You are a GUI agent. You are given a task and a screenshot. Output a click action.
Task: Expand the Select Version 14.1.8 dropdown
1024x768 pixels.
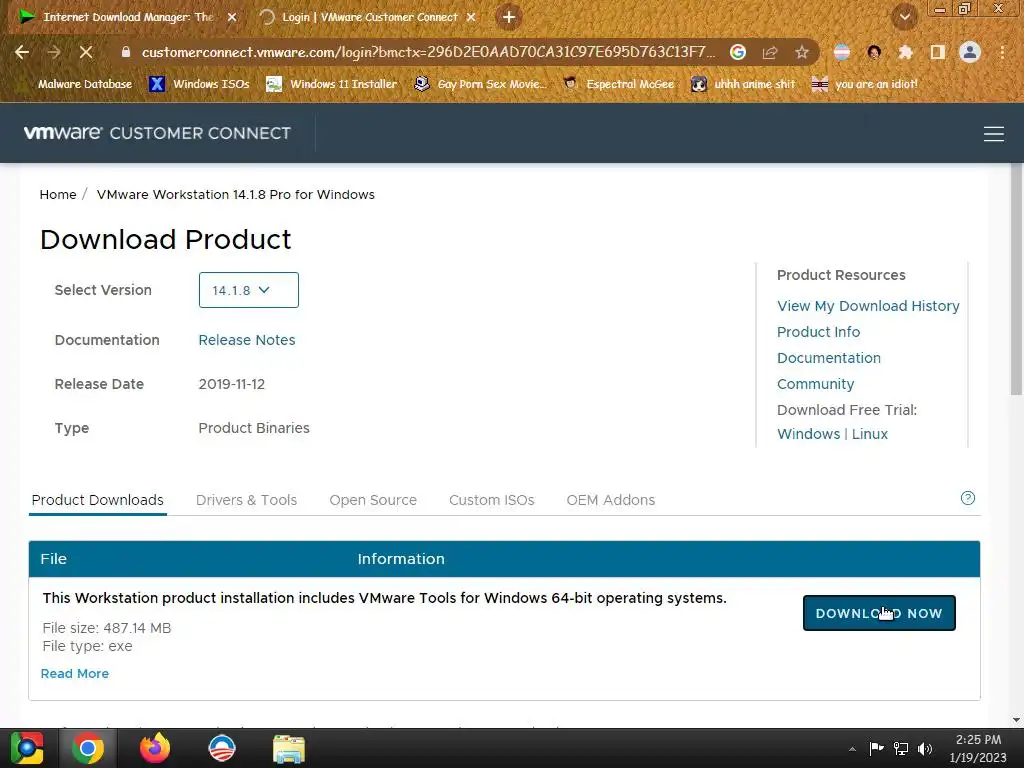tap(248, 290)
